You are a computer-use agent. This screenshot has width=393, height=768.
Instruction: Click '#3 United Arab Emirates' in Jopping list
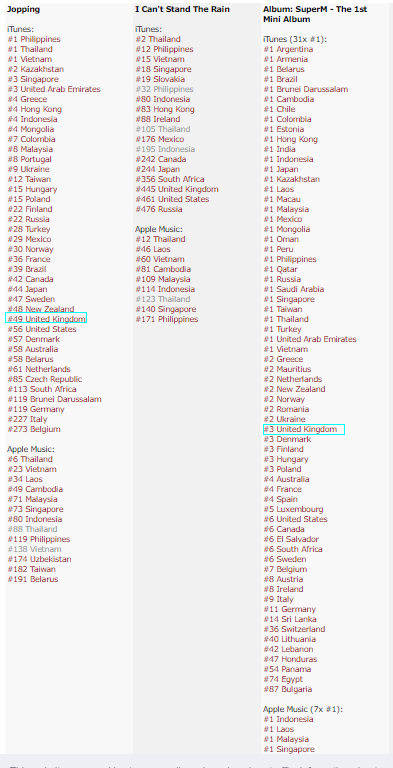tap(54, 89)
